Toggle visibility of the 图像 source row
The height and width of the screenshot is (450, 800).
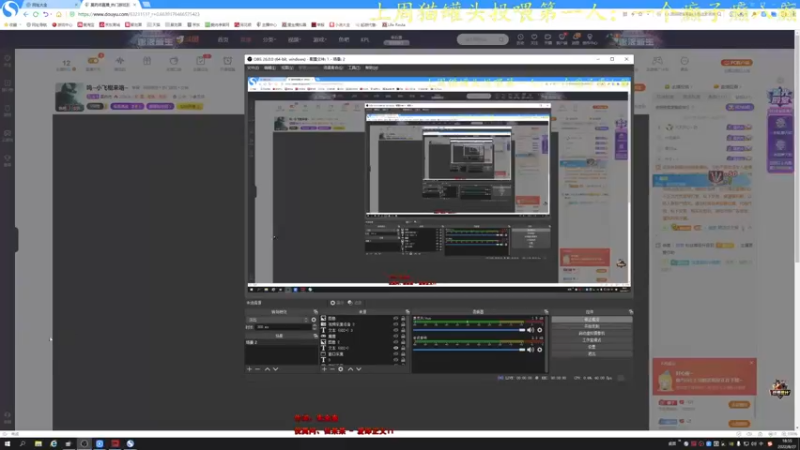click(x=395, y=318)
